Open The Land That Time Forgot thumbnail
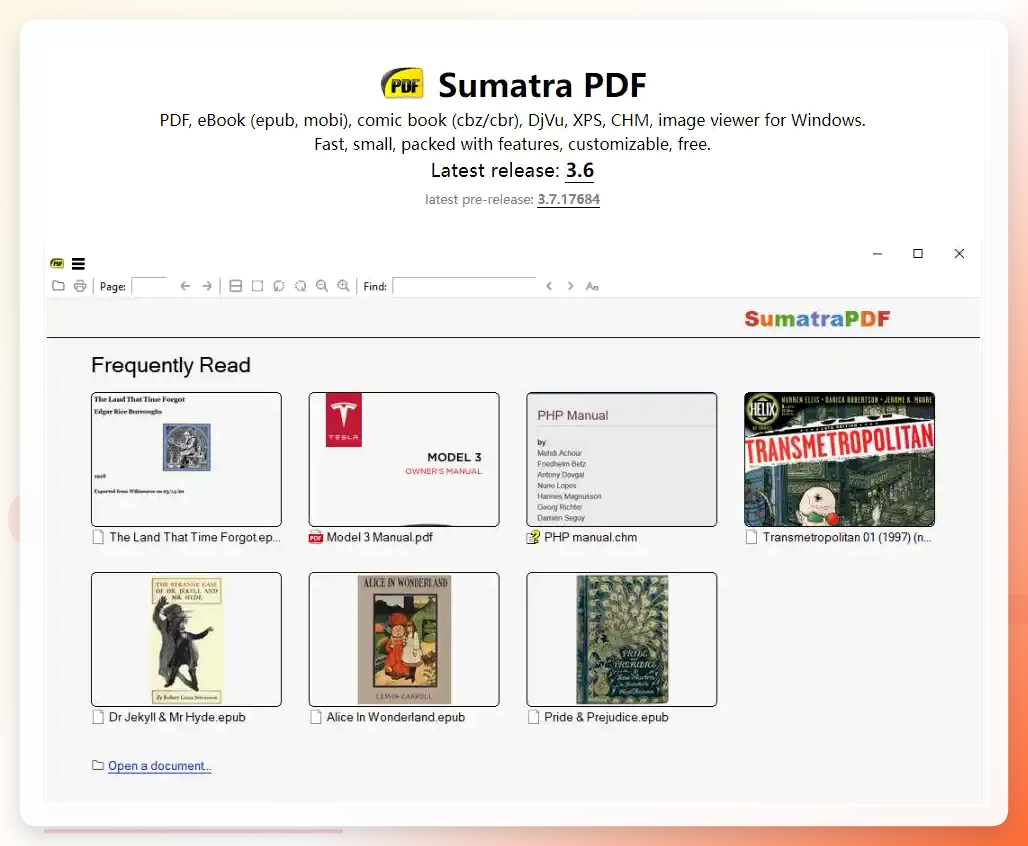The width and height of the screenshot is (1028, 846). coord(186,459)
